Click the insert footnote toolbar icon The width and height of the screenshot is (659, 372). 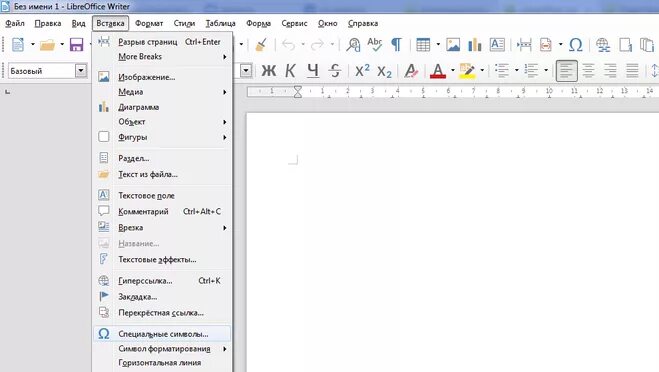(x=625, y=45)
